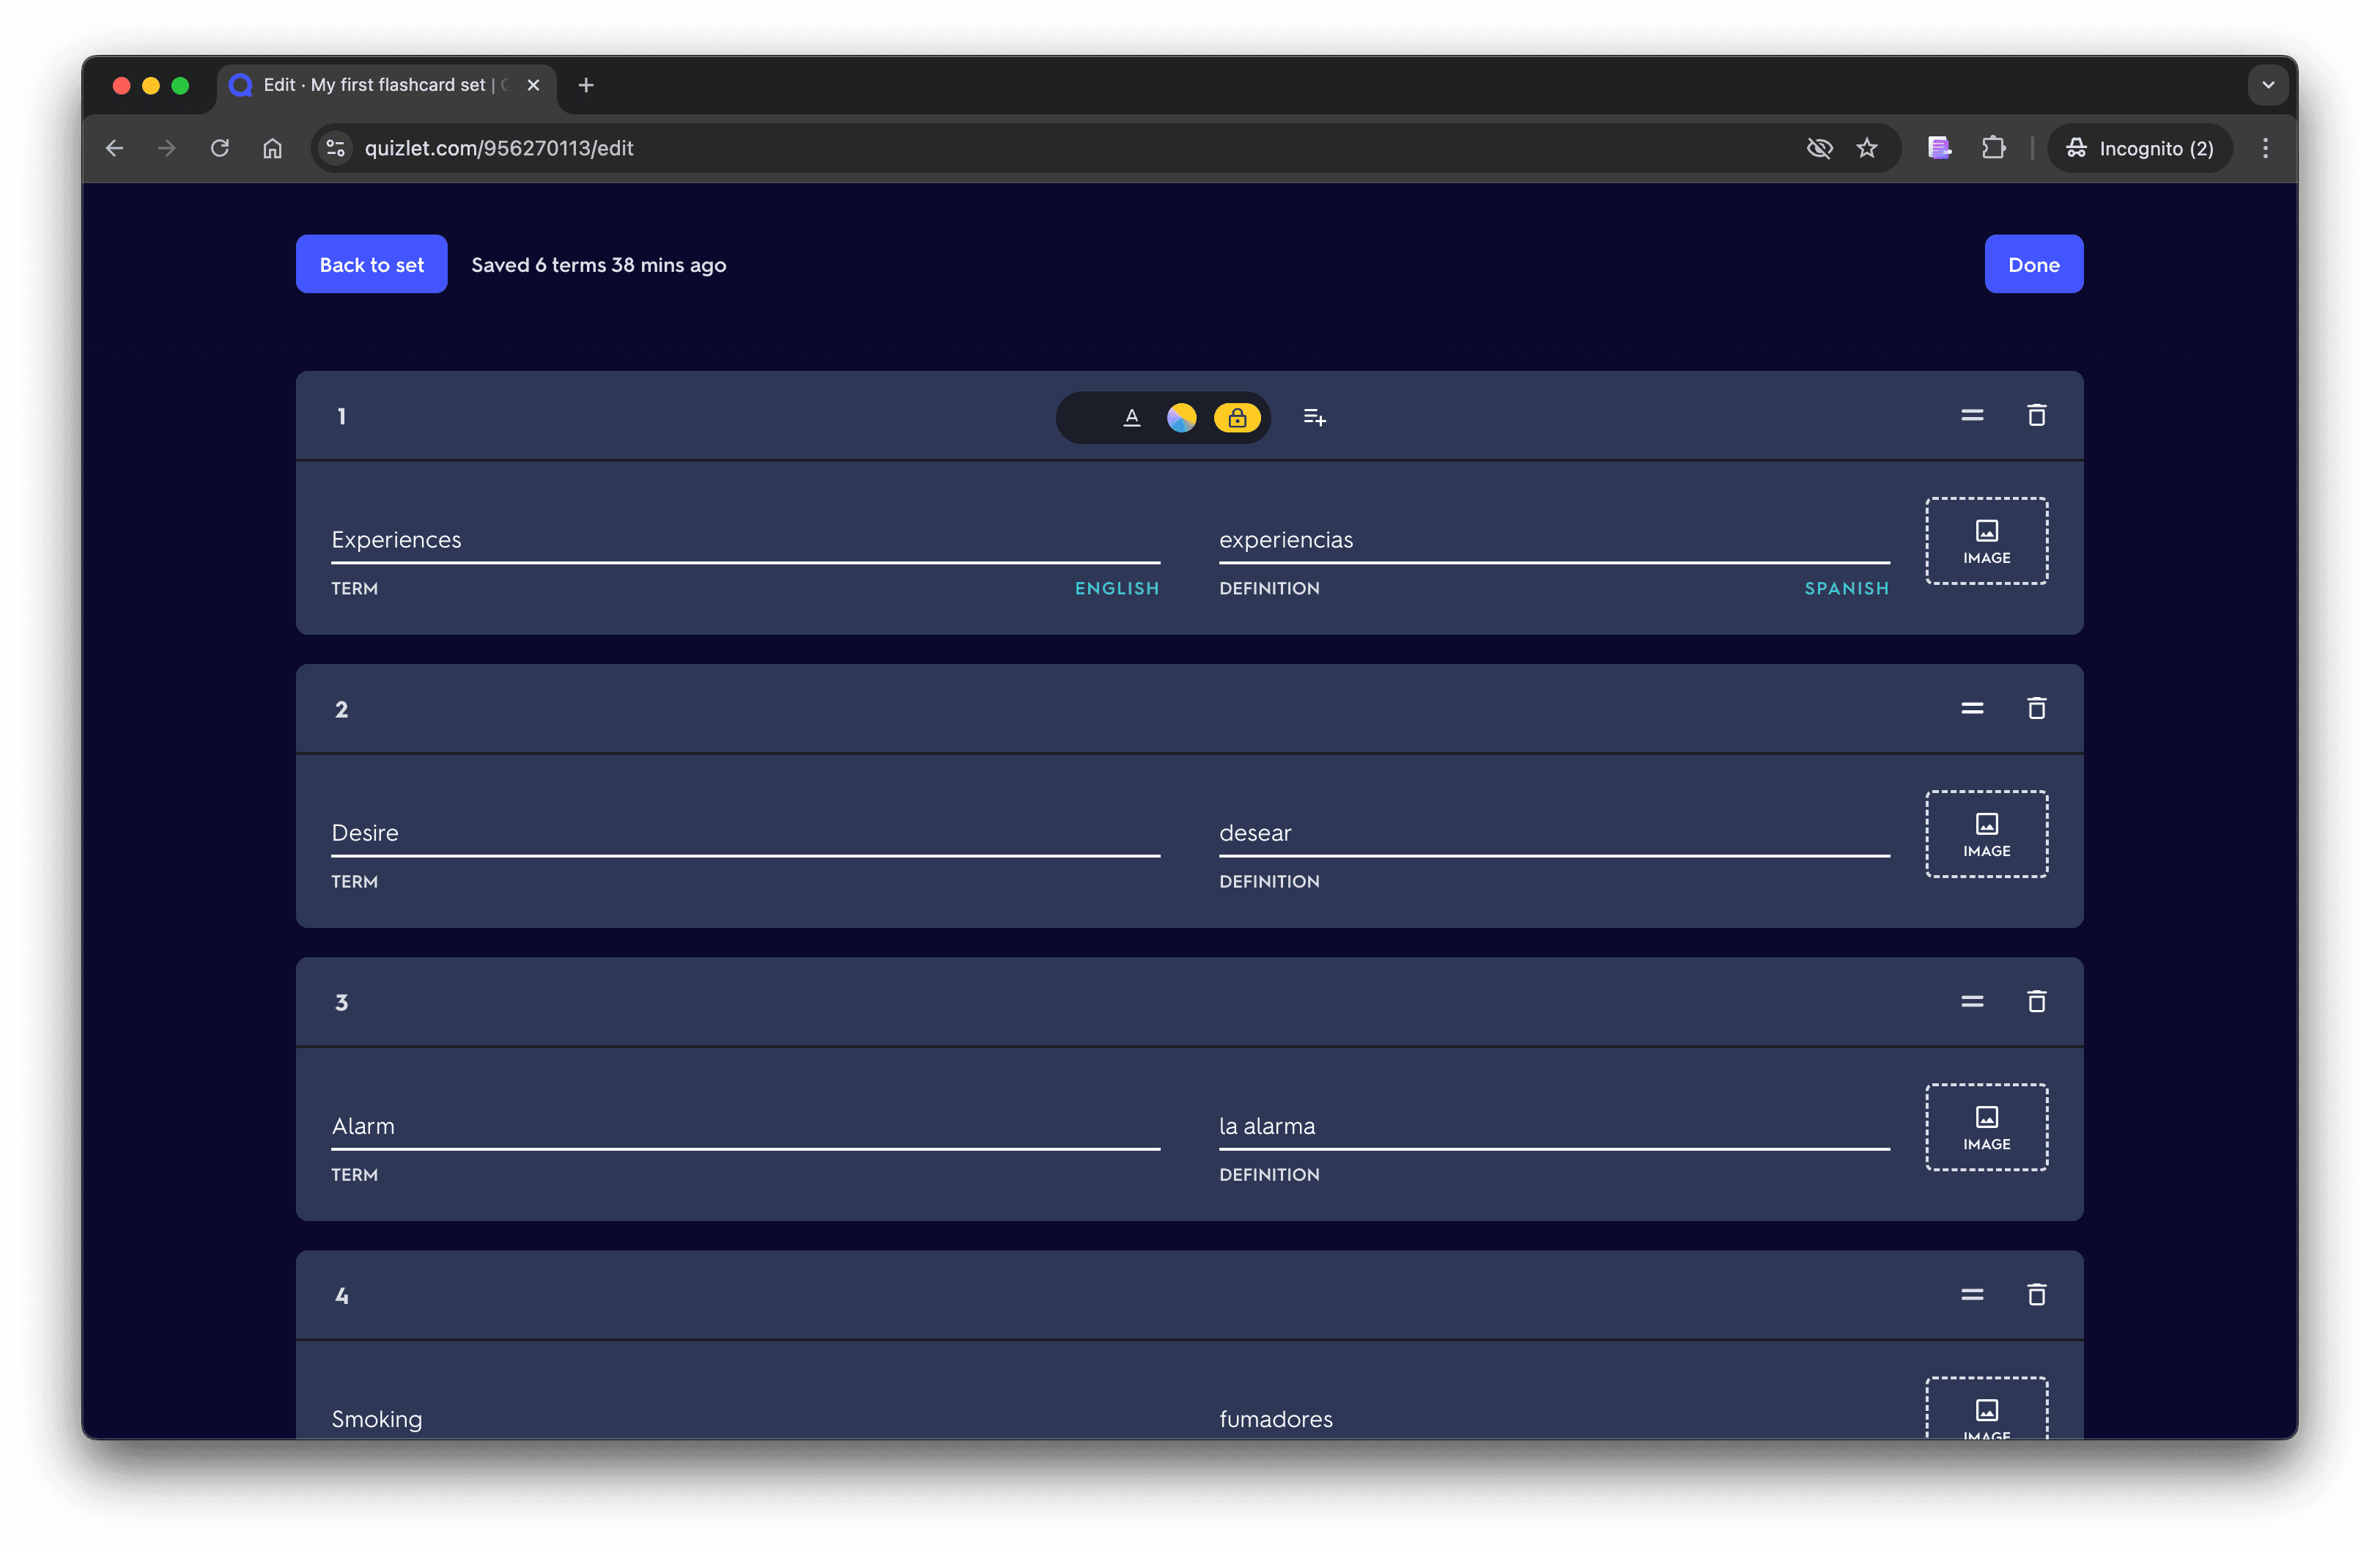Click the yellow lock icon above card 1
Screen dimensions: 2380x1548
1237,417
